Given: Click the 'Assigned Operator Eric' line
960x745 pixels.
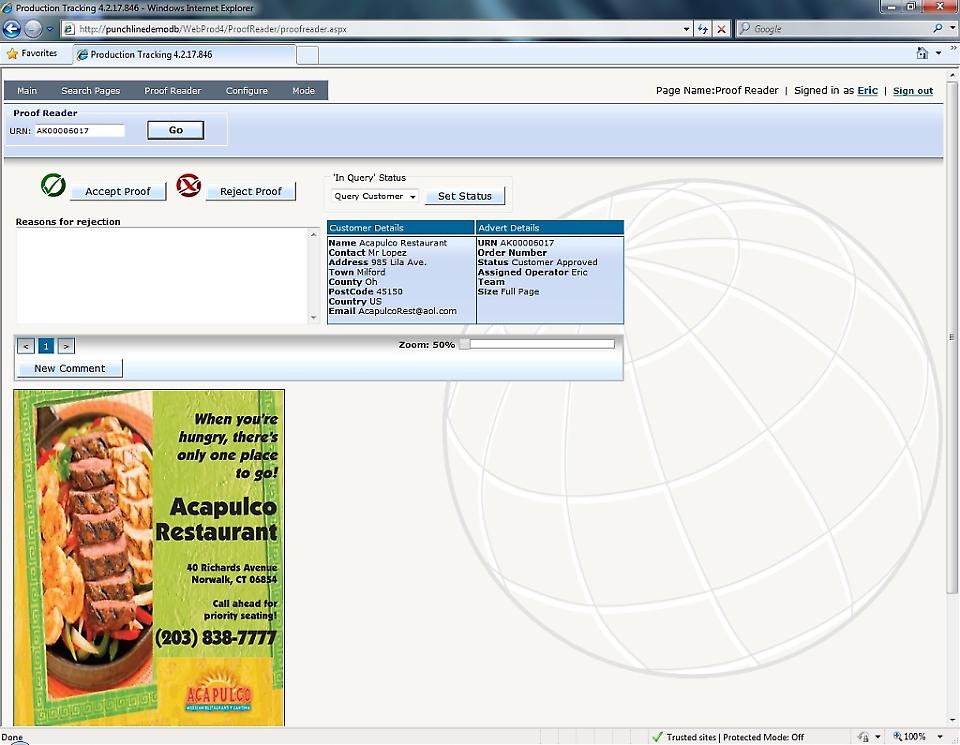Looking at the screenshot, I should point(533,272).
